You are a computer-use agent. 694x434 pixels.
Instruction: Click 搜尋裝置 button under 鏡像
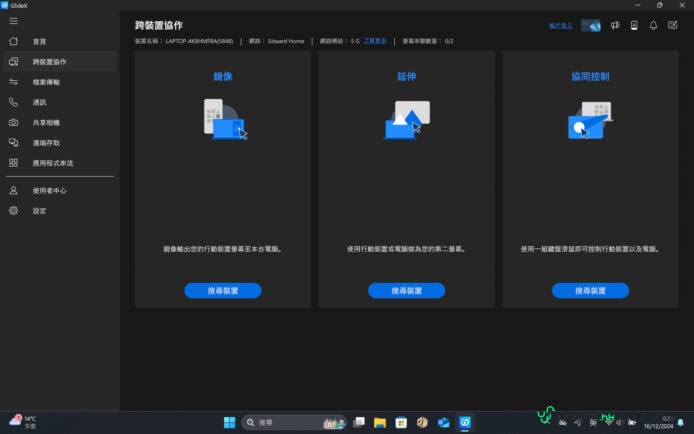tap(222, 290)
